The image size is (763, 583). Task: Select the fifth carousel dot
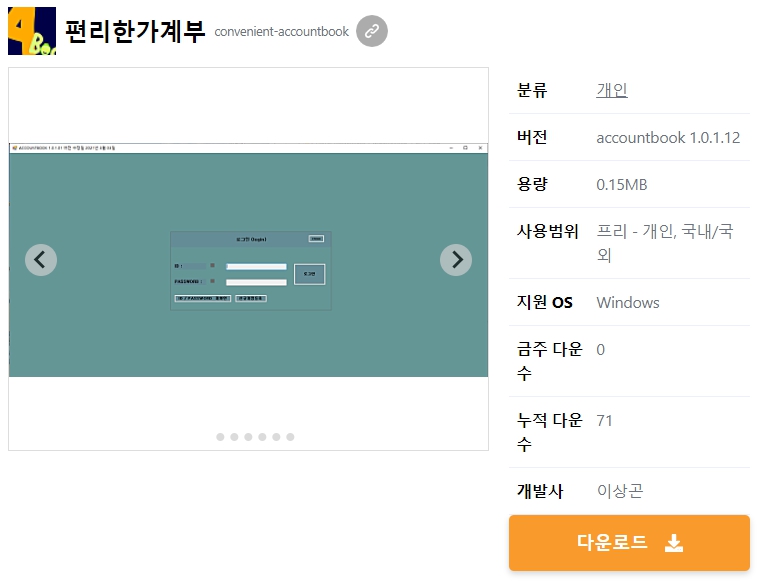(276, 437)
